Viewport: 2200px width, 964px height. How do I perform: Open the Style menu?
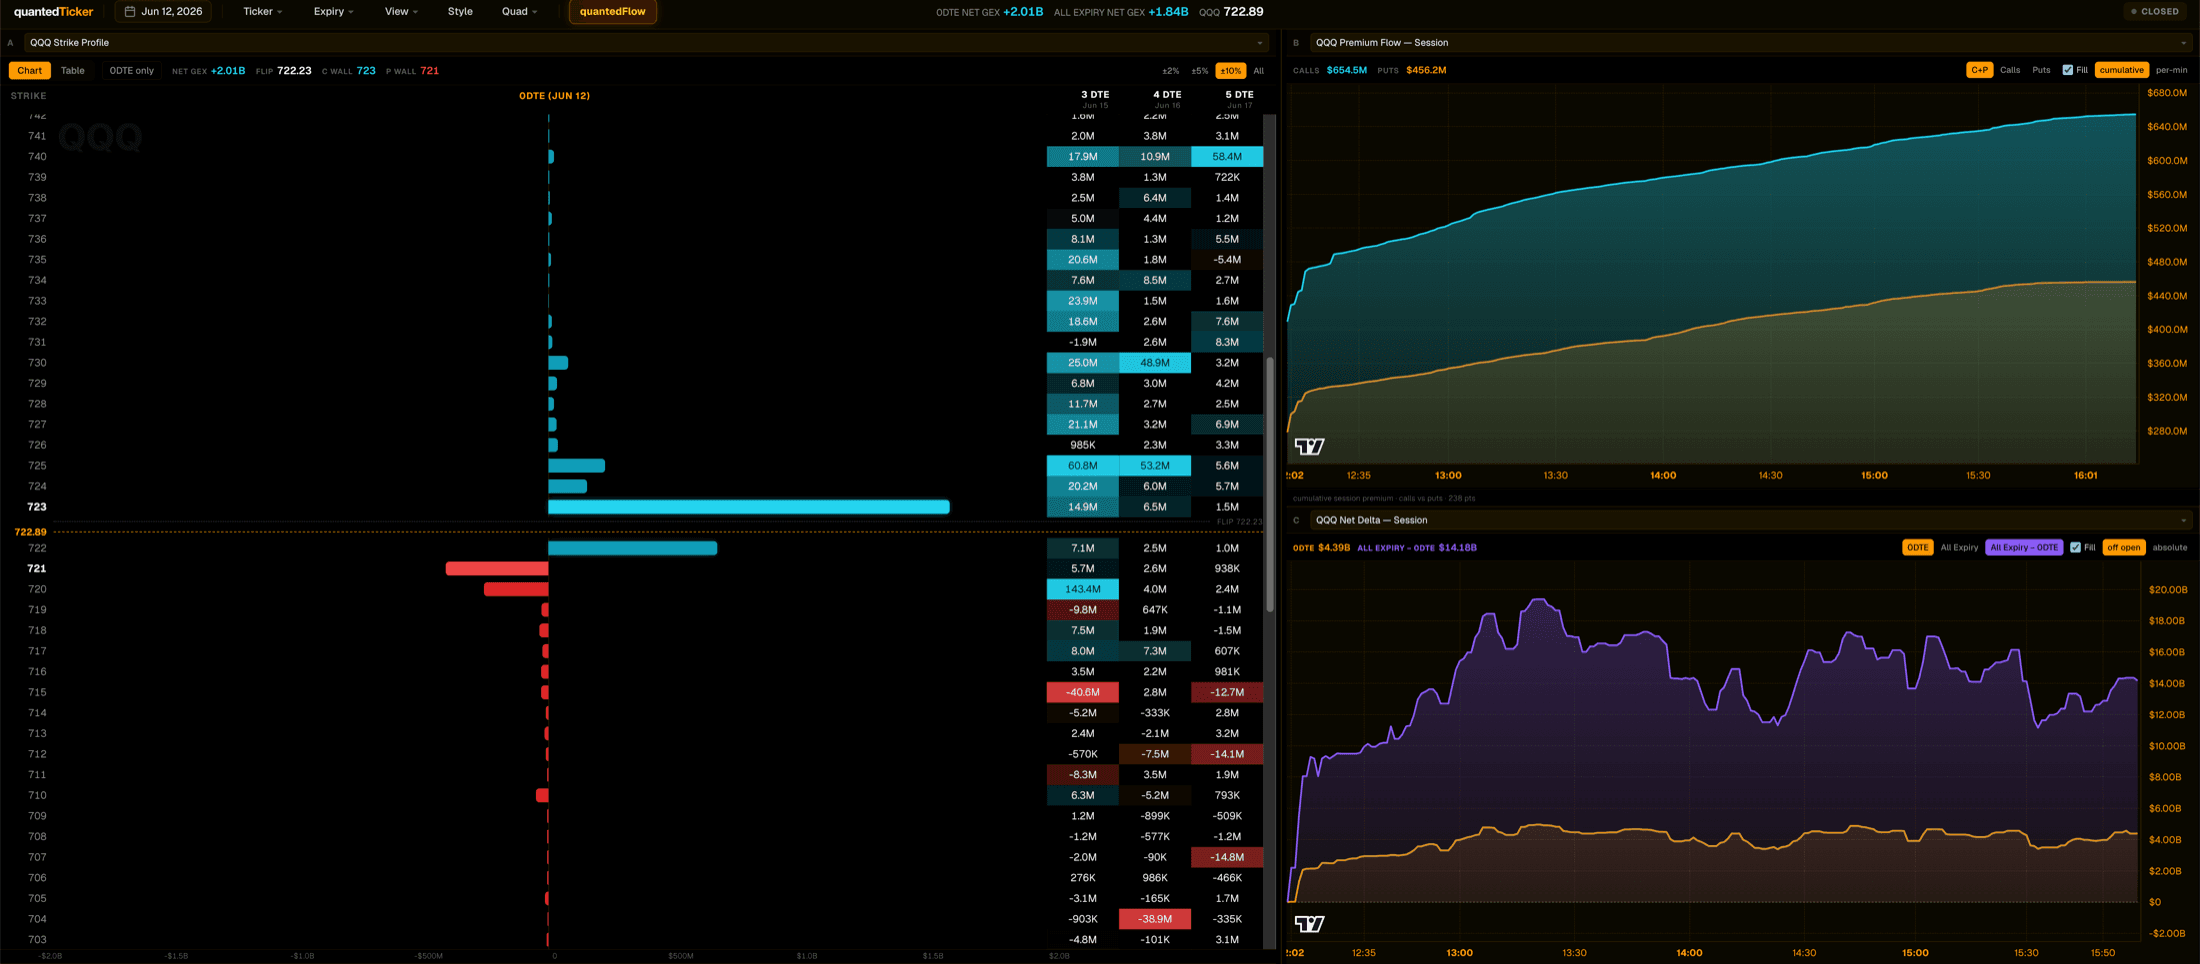[460, 12]
